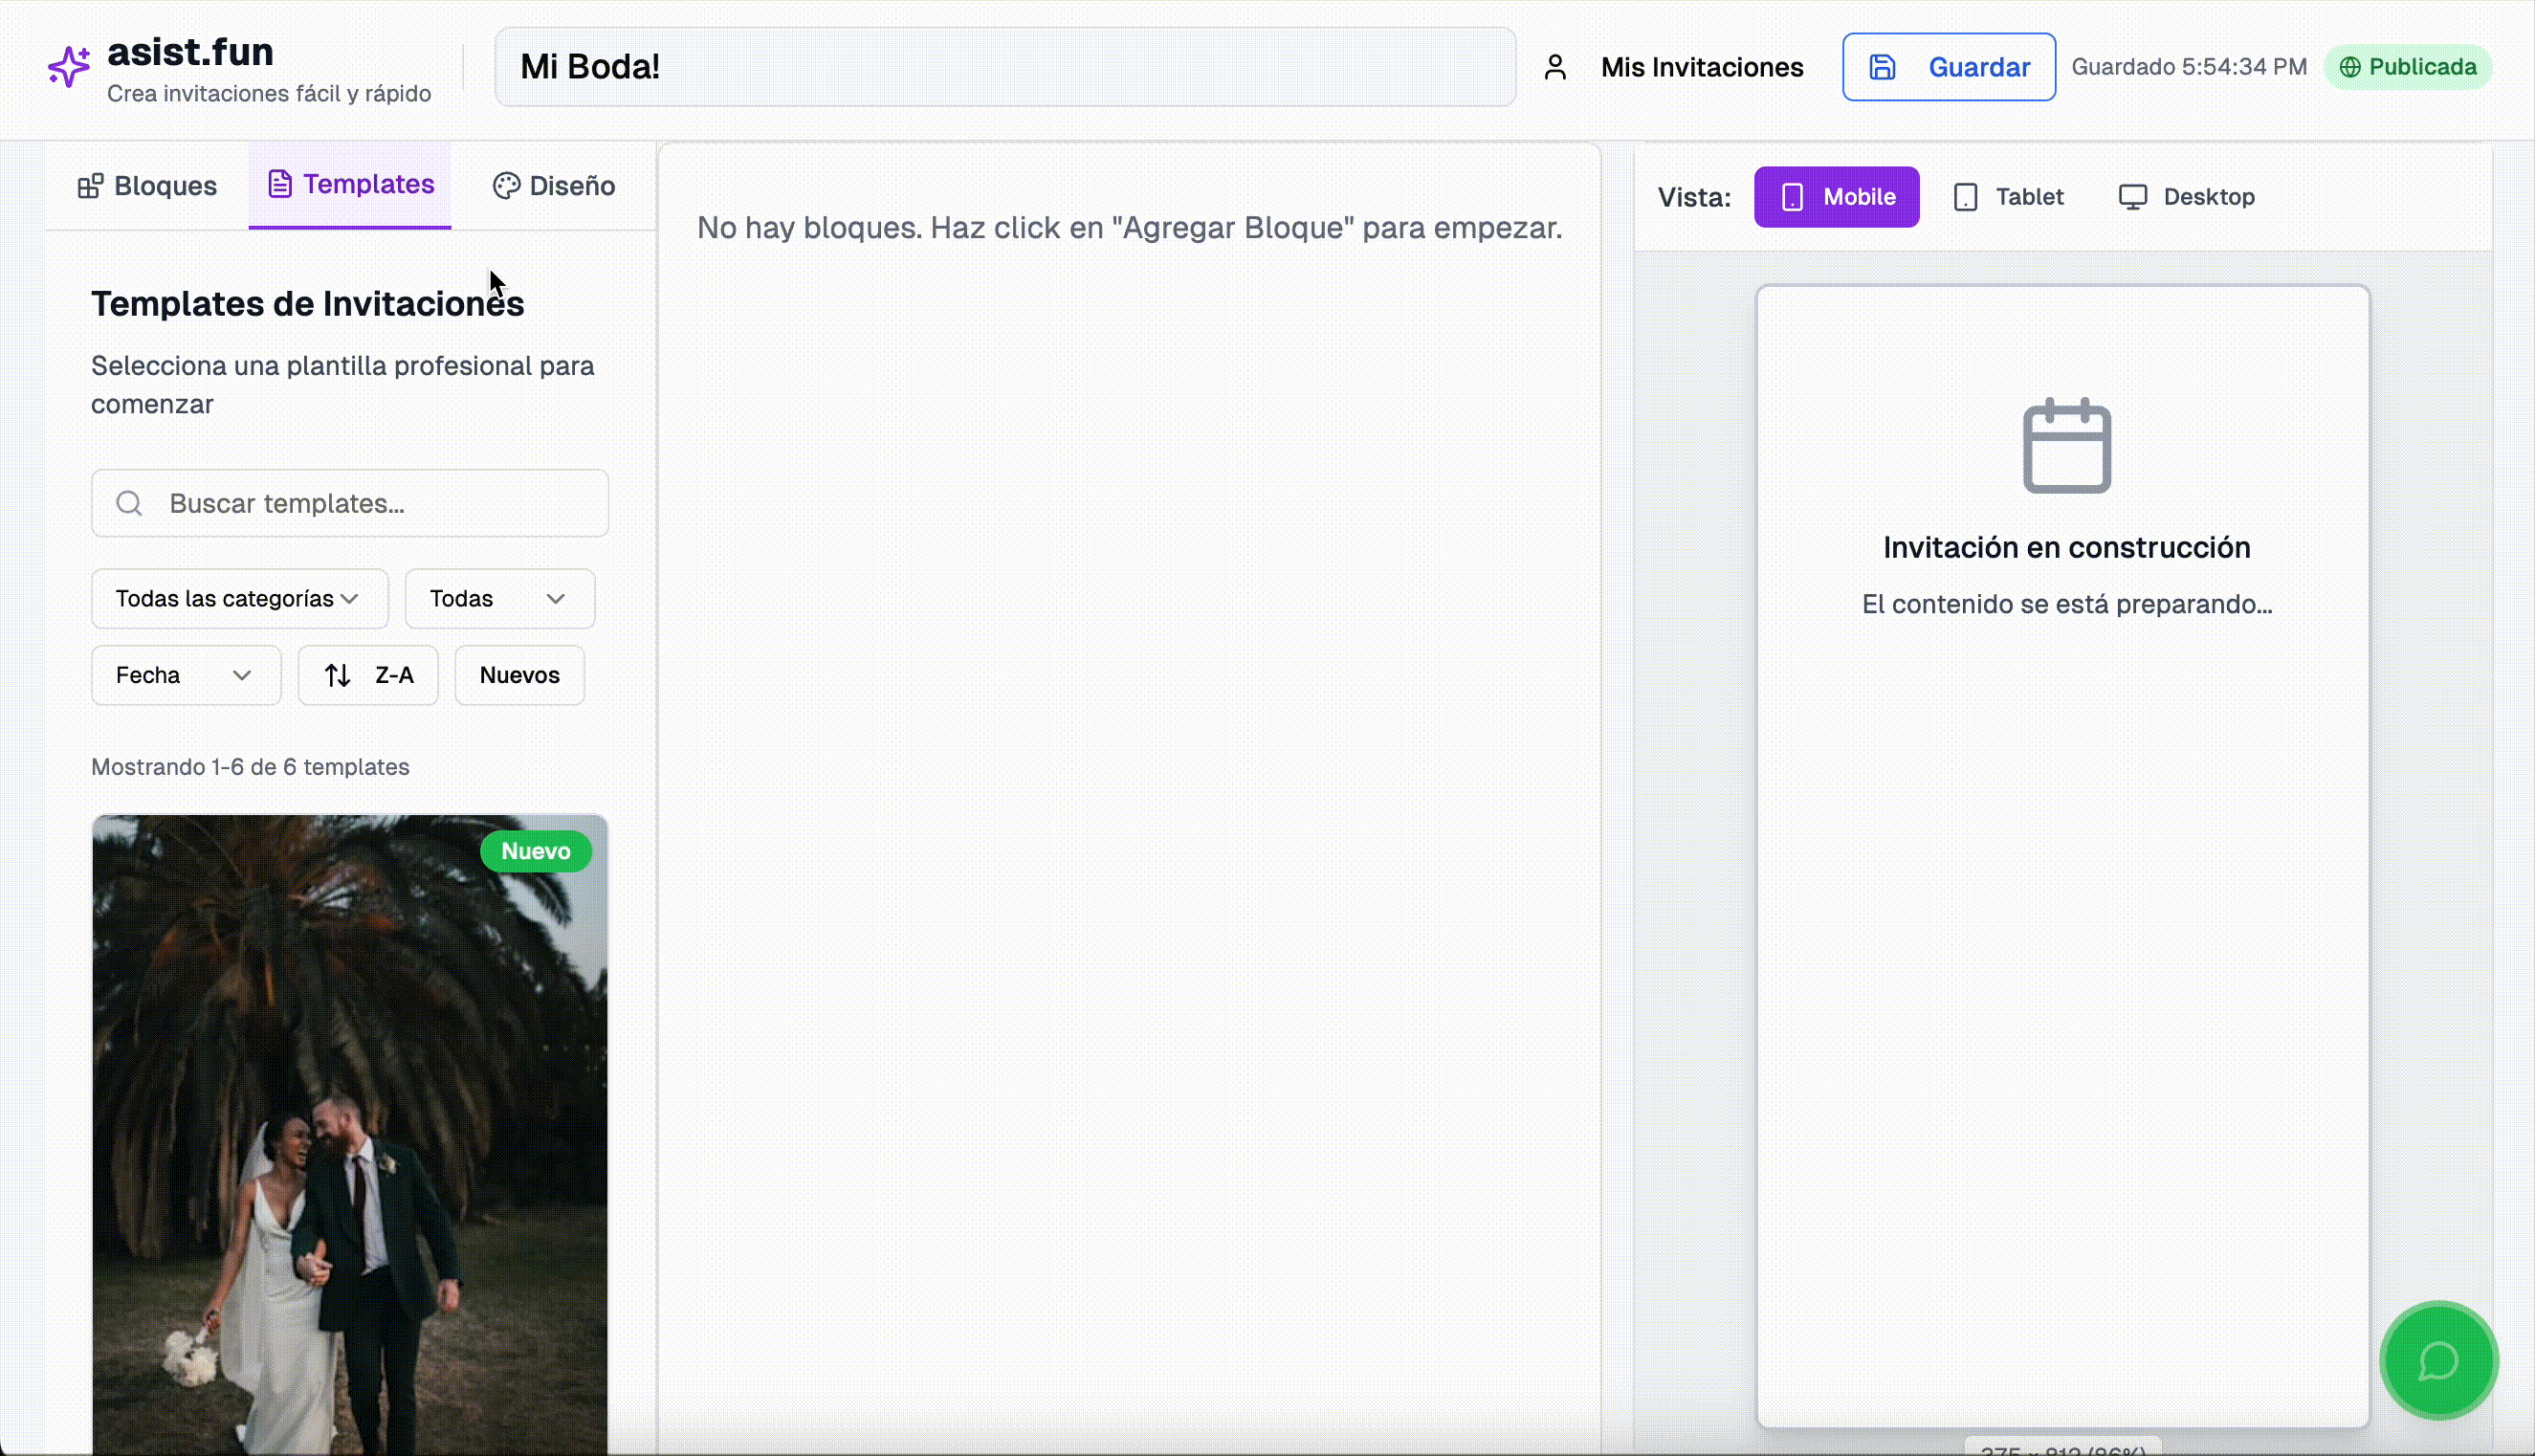Click the magnifier icon in search box
2535x1456 pixels.
coord(129,503)
